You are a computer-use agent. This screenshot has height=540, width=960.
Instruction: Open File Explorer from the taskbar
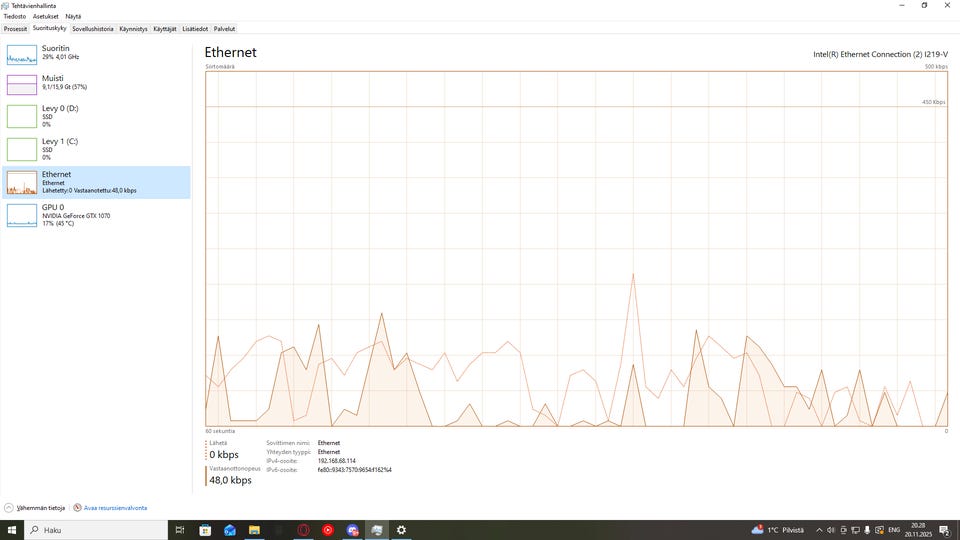pos(254,530)
